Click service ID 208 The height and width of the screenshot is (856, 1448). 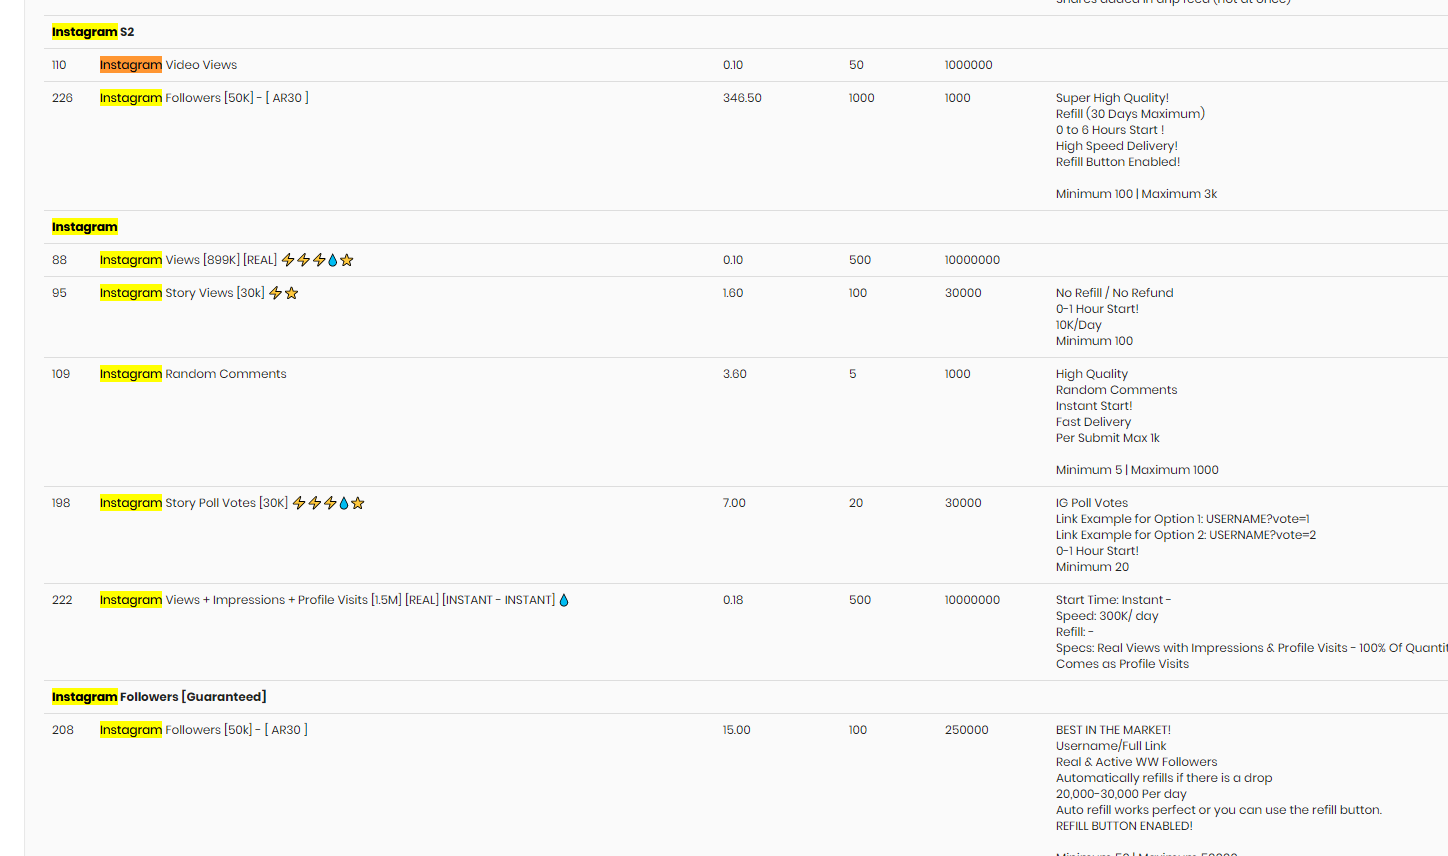click(x=63, y=730)
